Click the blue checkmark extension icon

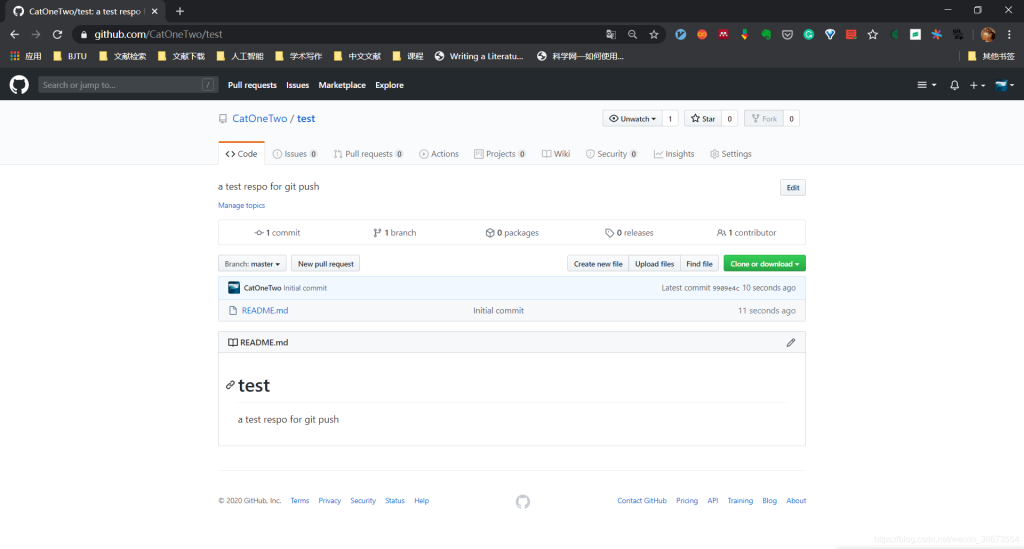tap(680, 35)
